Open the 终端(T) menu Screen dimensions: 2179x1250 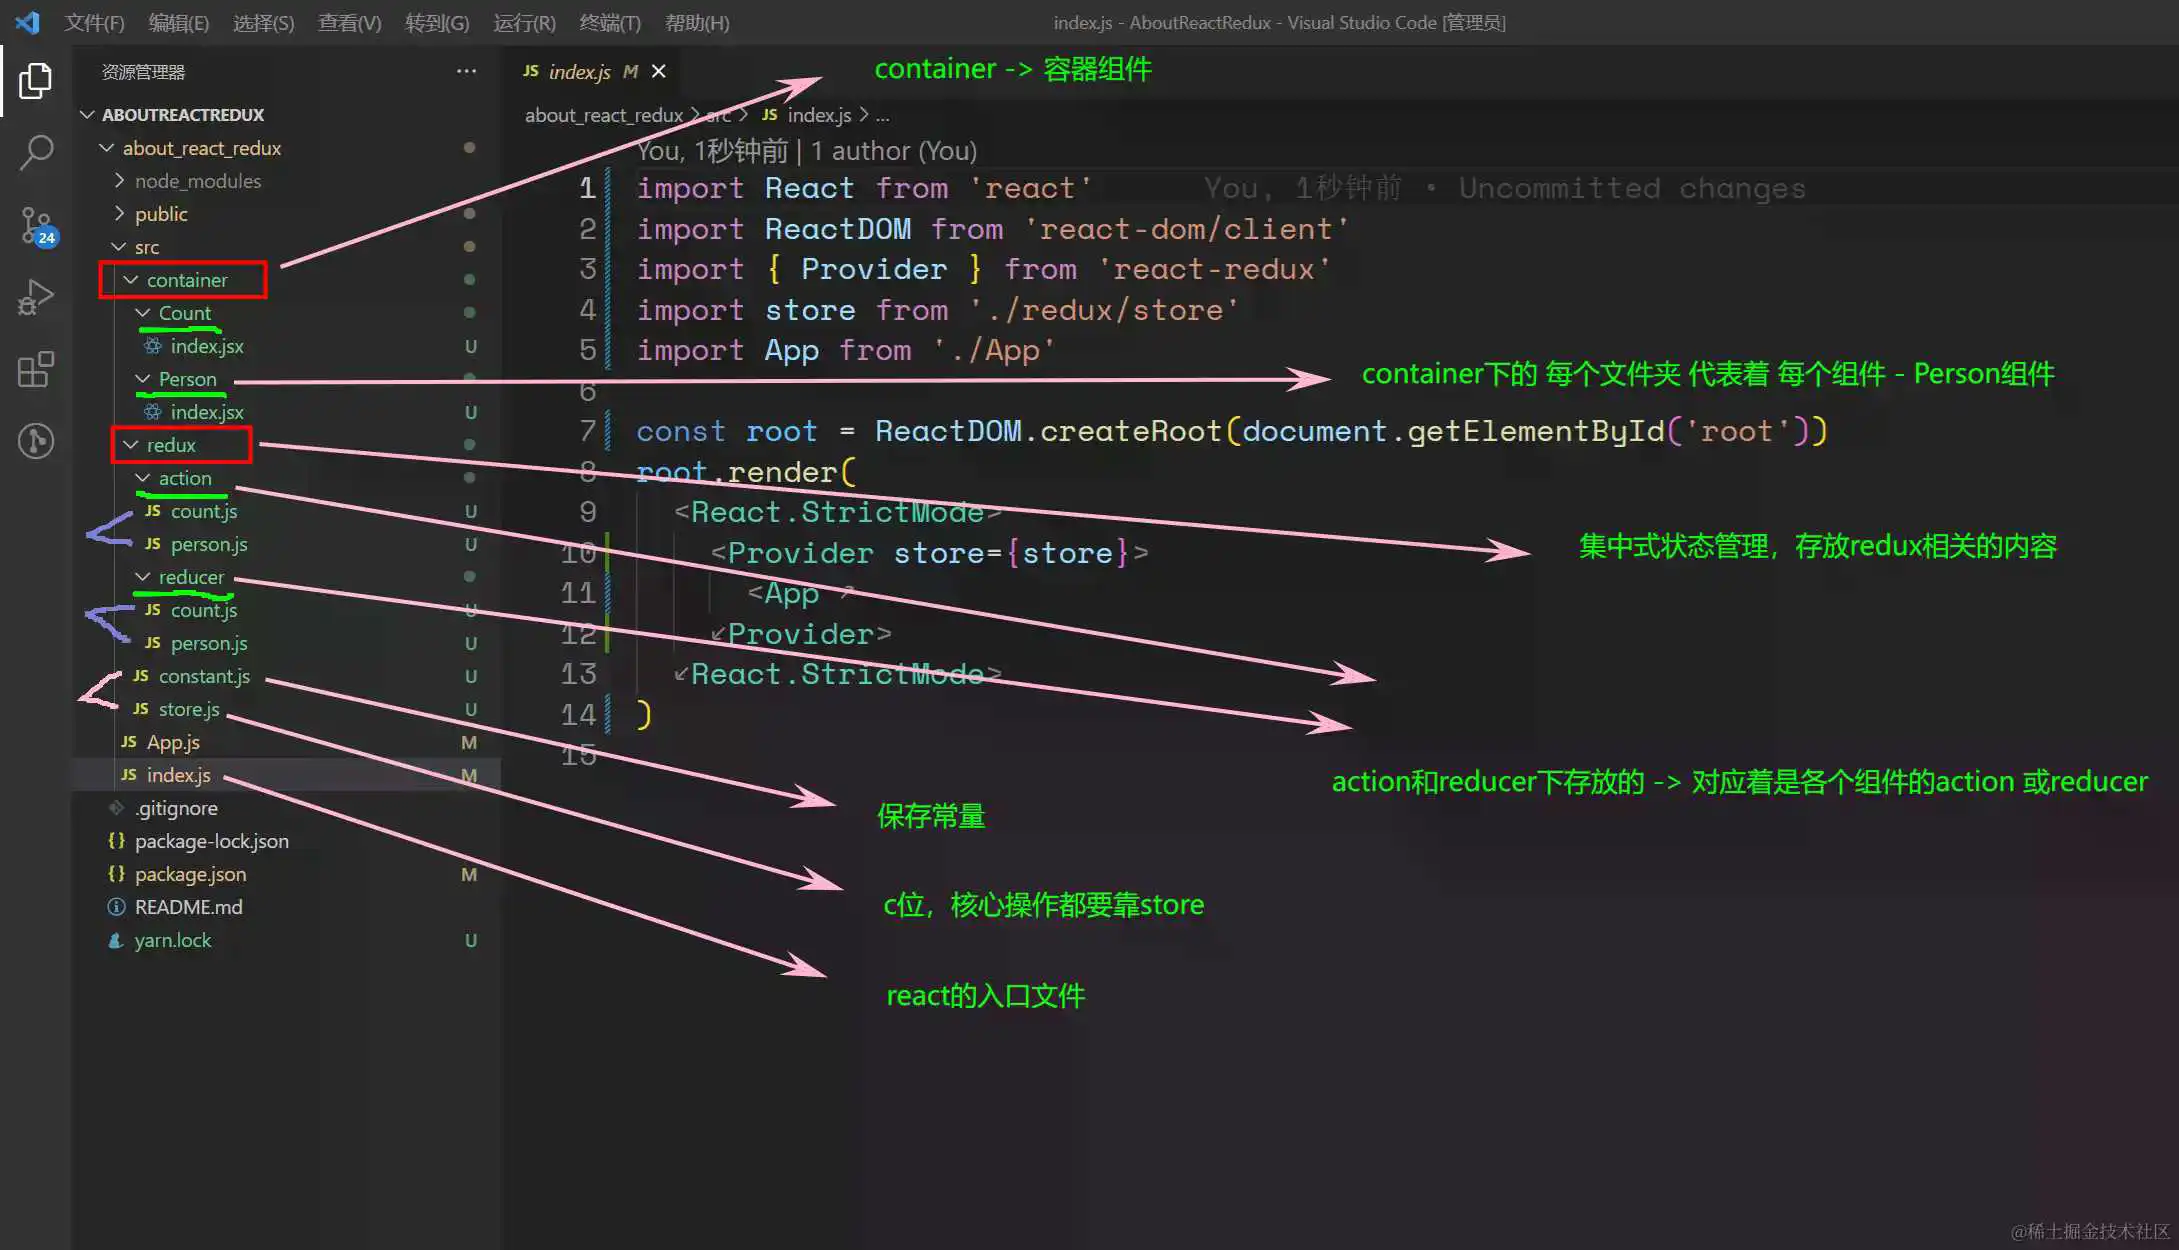tap(610, 22)
